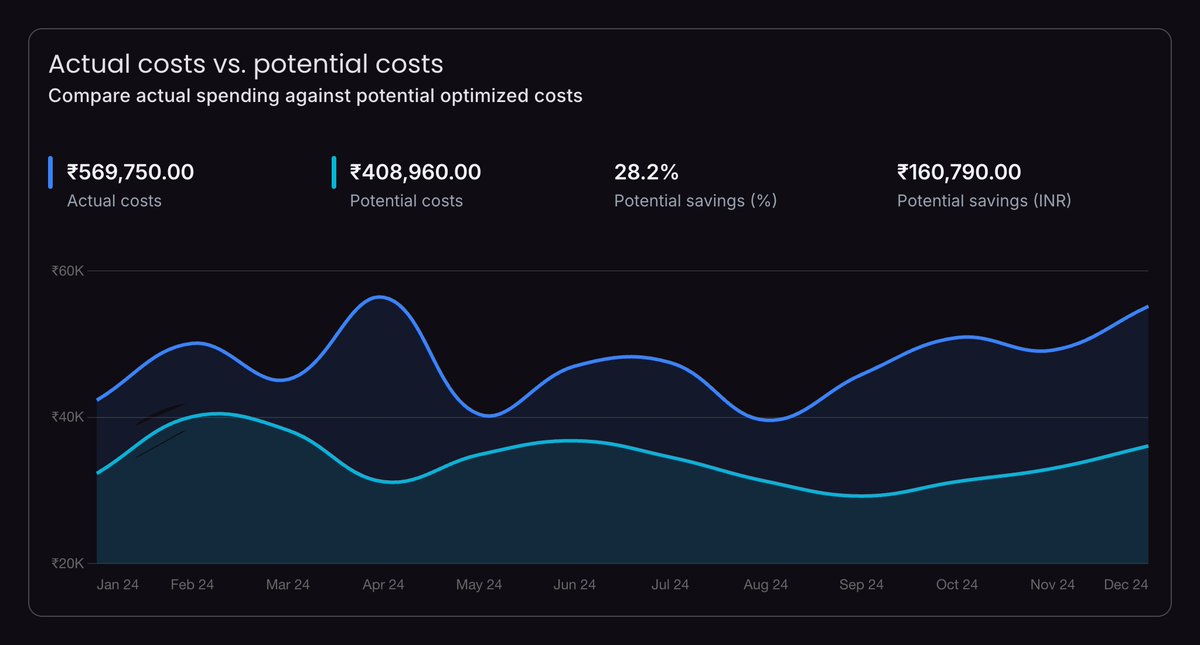This screenshot has height=645, width=1200.
Task: Click the Sep 24 x-axis label
Action: 861,585
